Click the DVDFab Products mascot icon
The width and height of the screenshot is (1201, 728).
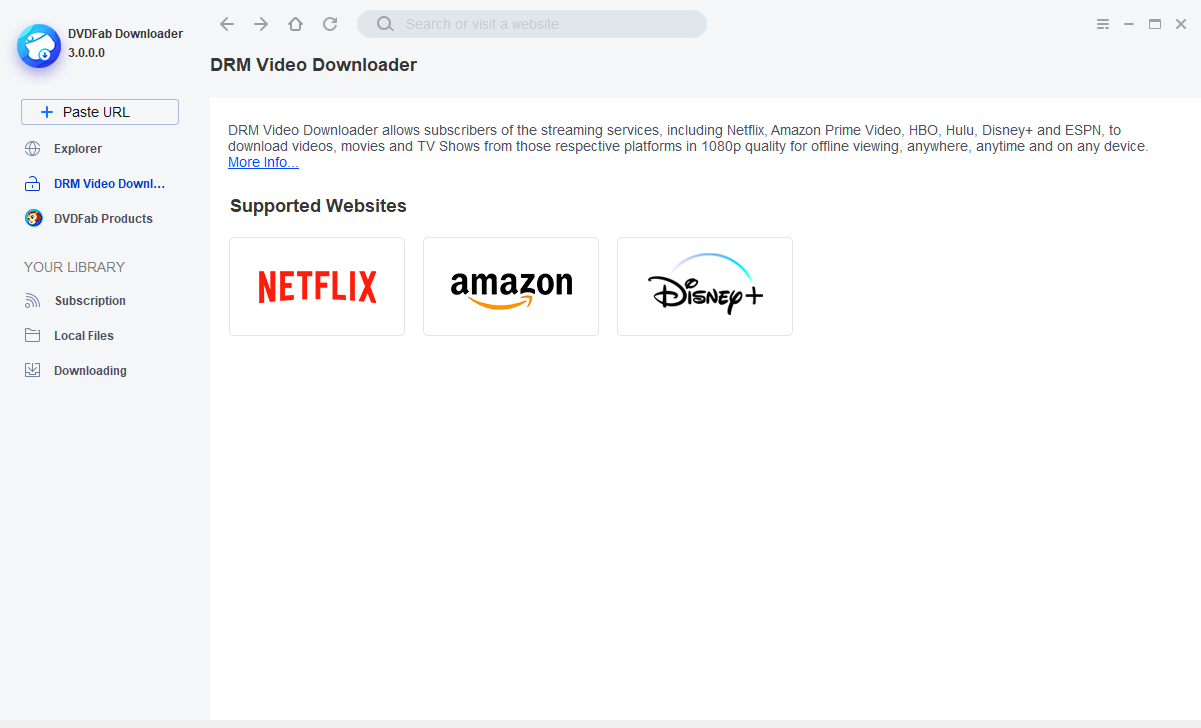click(x=33, y=218)
